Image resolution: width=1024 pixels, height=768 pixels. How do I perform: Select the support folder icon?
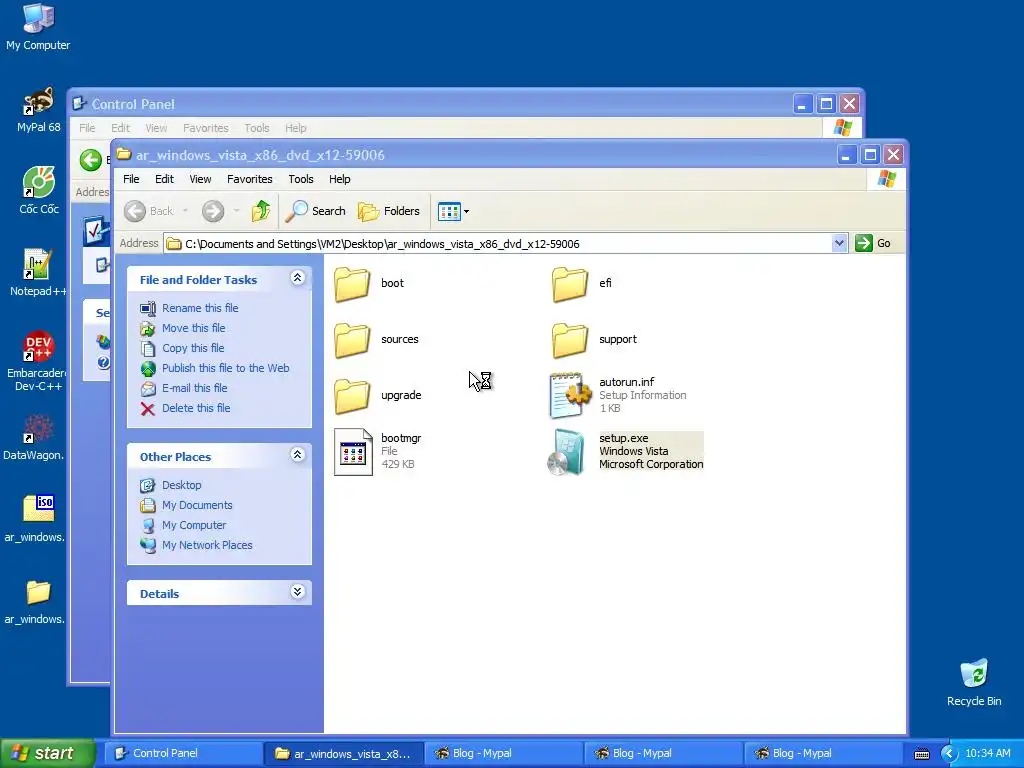[569, 340]
